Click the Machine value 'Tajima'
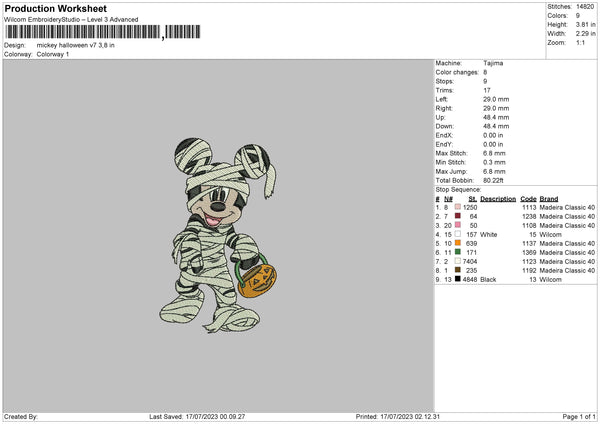The width and height of the screenshot is (600, 424). (493, 63)
